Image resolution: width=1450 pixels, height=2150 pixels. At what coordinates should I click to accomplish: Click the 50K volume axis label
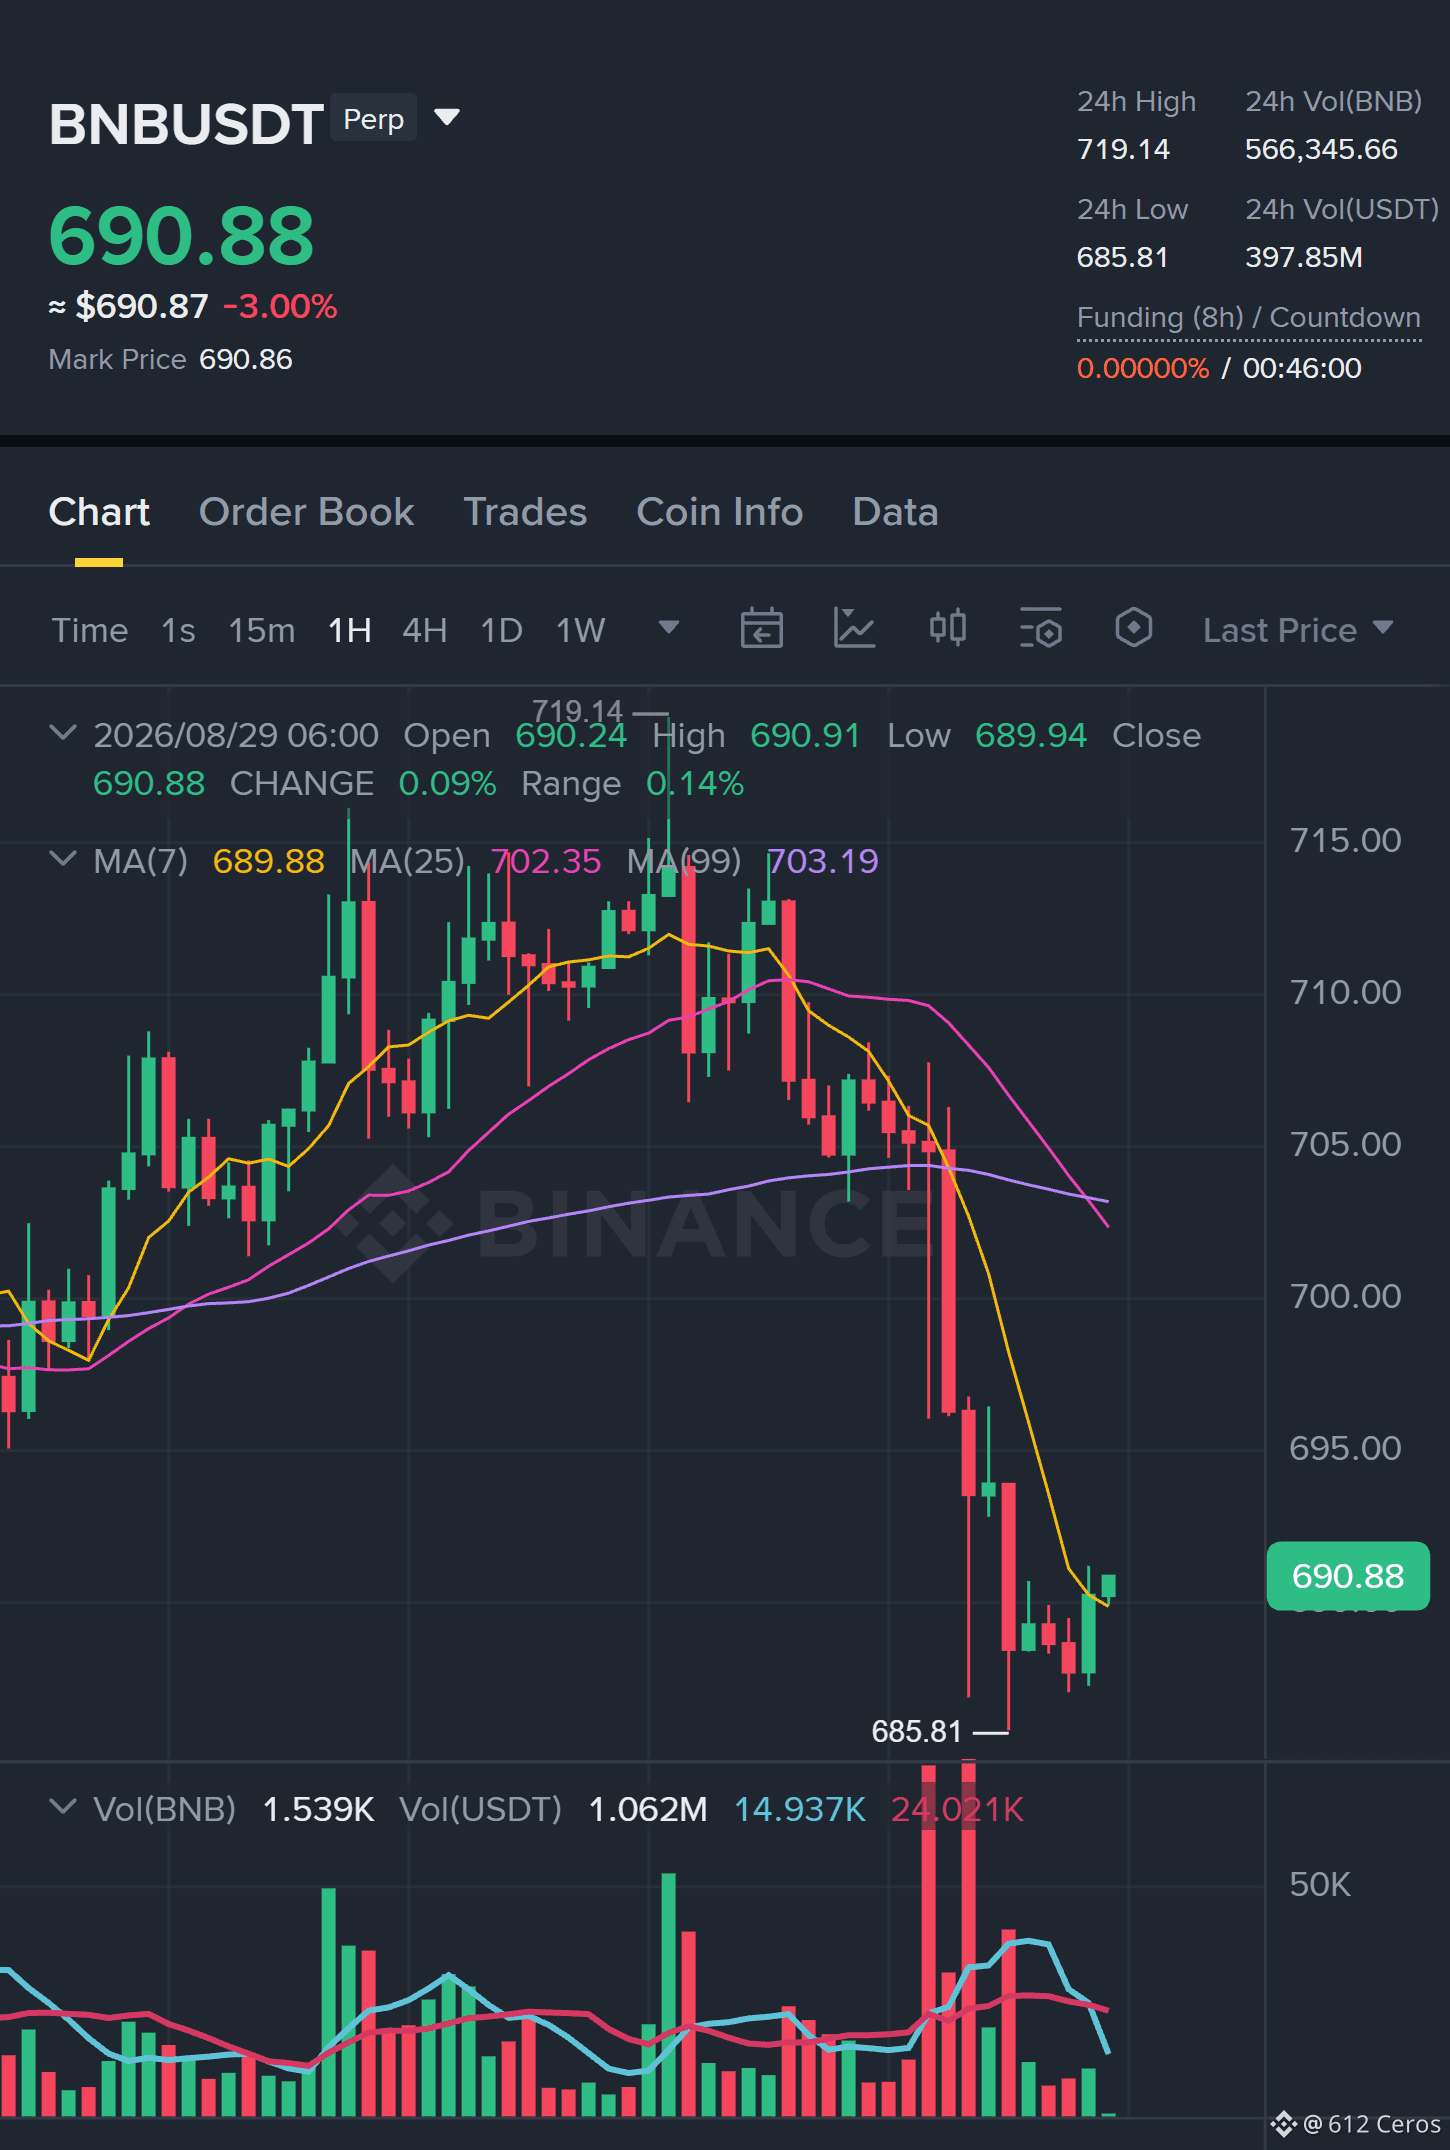coord(1320,1884)
